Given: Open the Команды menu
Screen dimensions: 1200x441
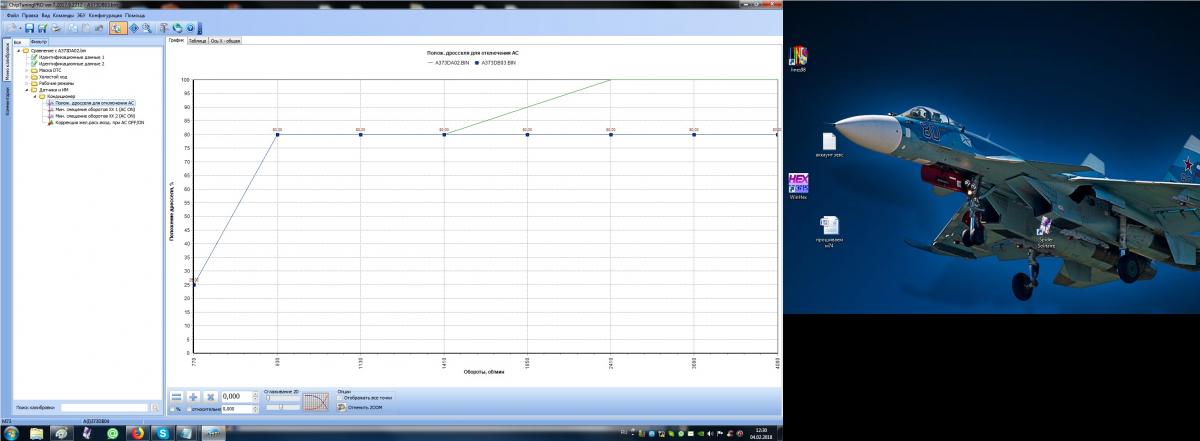Looking at the screenshot, I should click(64, 15).
